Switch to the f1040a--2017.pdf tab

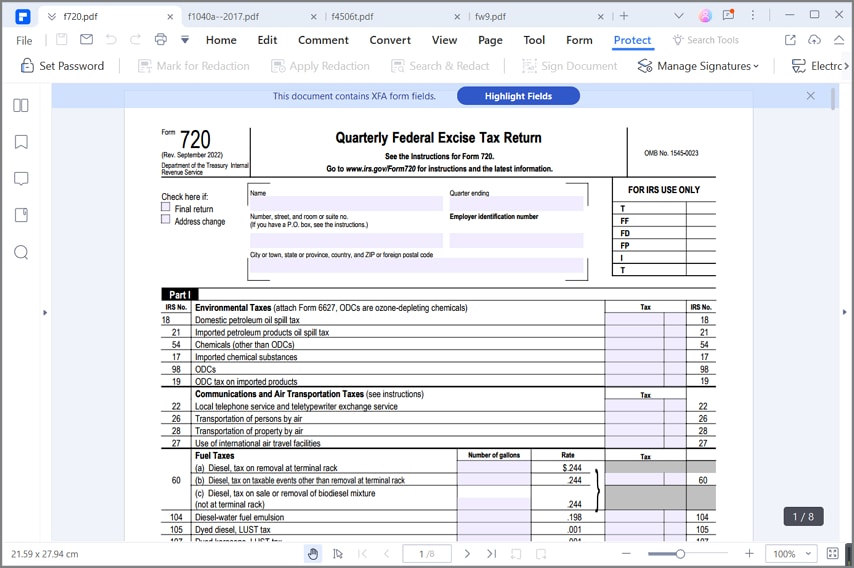click(x=223, y=16)
